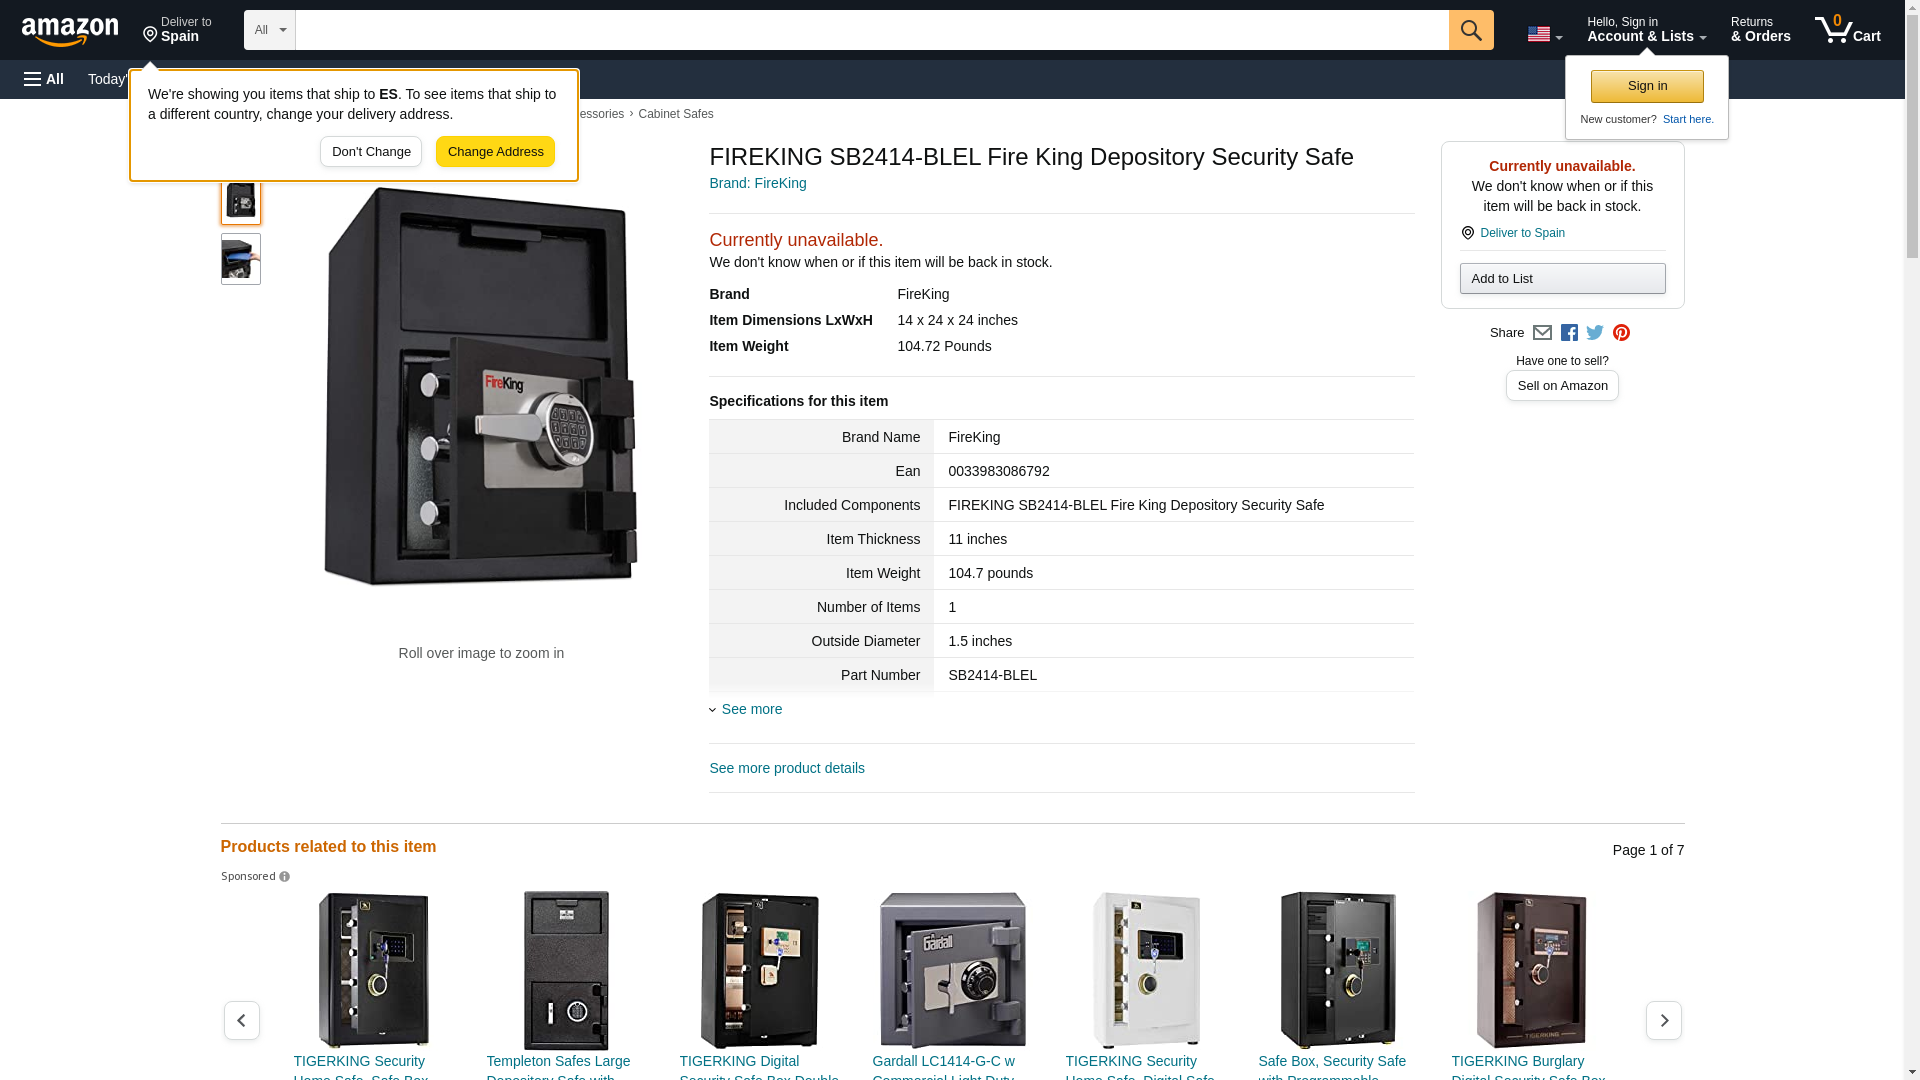This screenshot has height=1080, width=1920.
Task: Go to previous related products page
Action: coord(241,1020)
